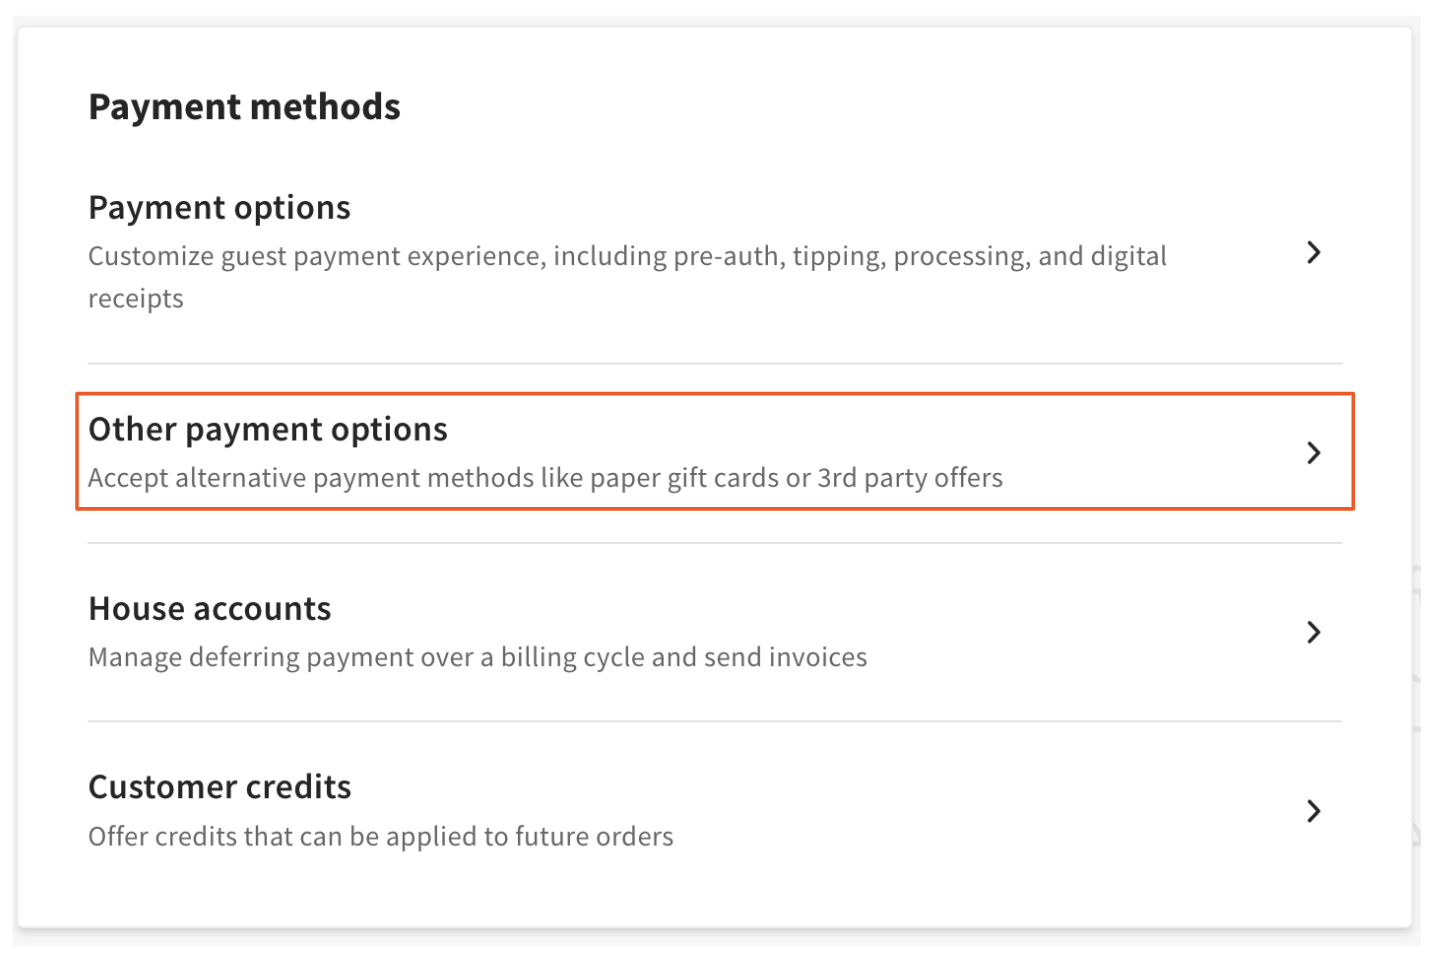The image size is (1432, 960).
Task: Expand the Payment options section
Action: [700, 250]
